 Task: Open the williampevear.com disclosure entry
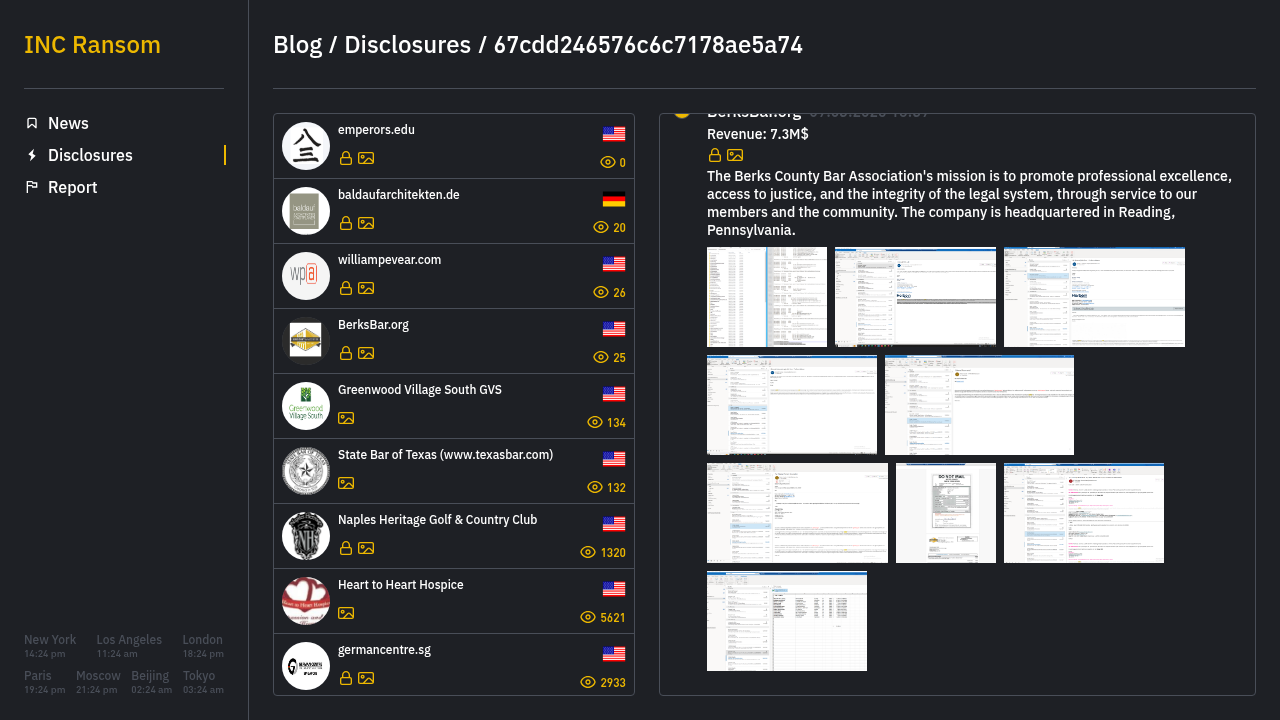click(x=454, y=276)
